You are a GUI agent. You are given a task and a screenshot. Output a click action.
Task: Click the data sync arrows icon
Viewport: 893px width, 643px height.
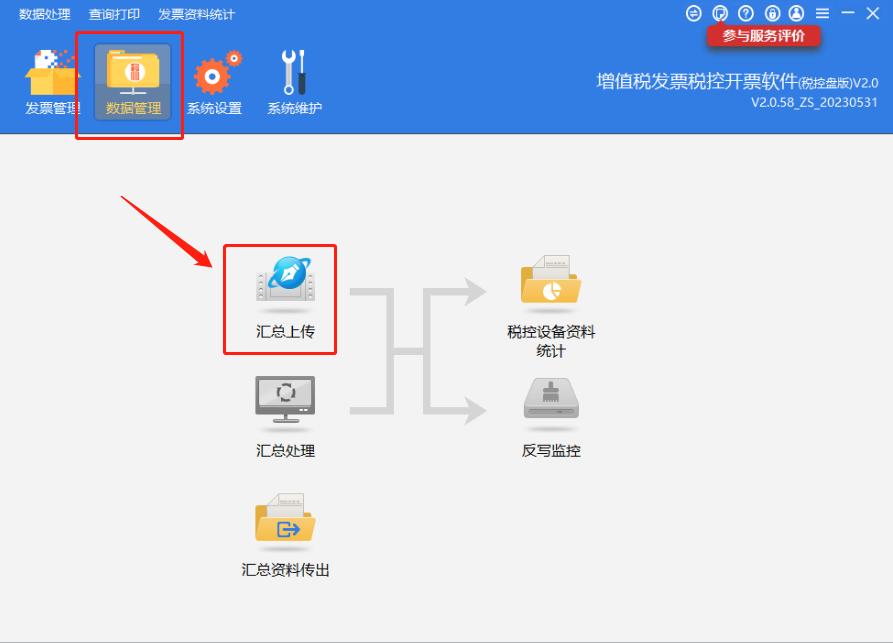tap(694, 13)
